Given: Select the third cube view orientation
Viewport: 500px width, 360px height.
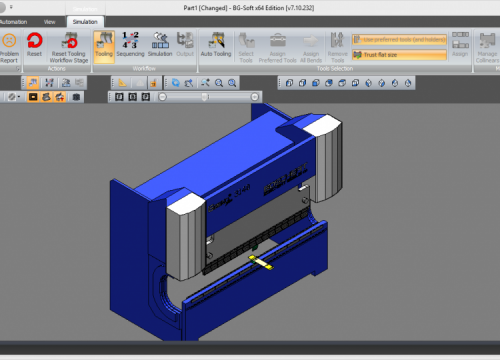Looking at the screenshot, I should pos(316,83).
